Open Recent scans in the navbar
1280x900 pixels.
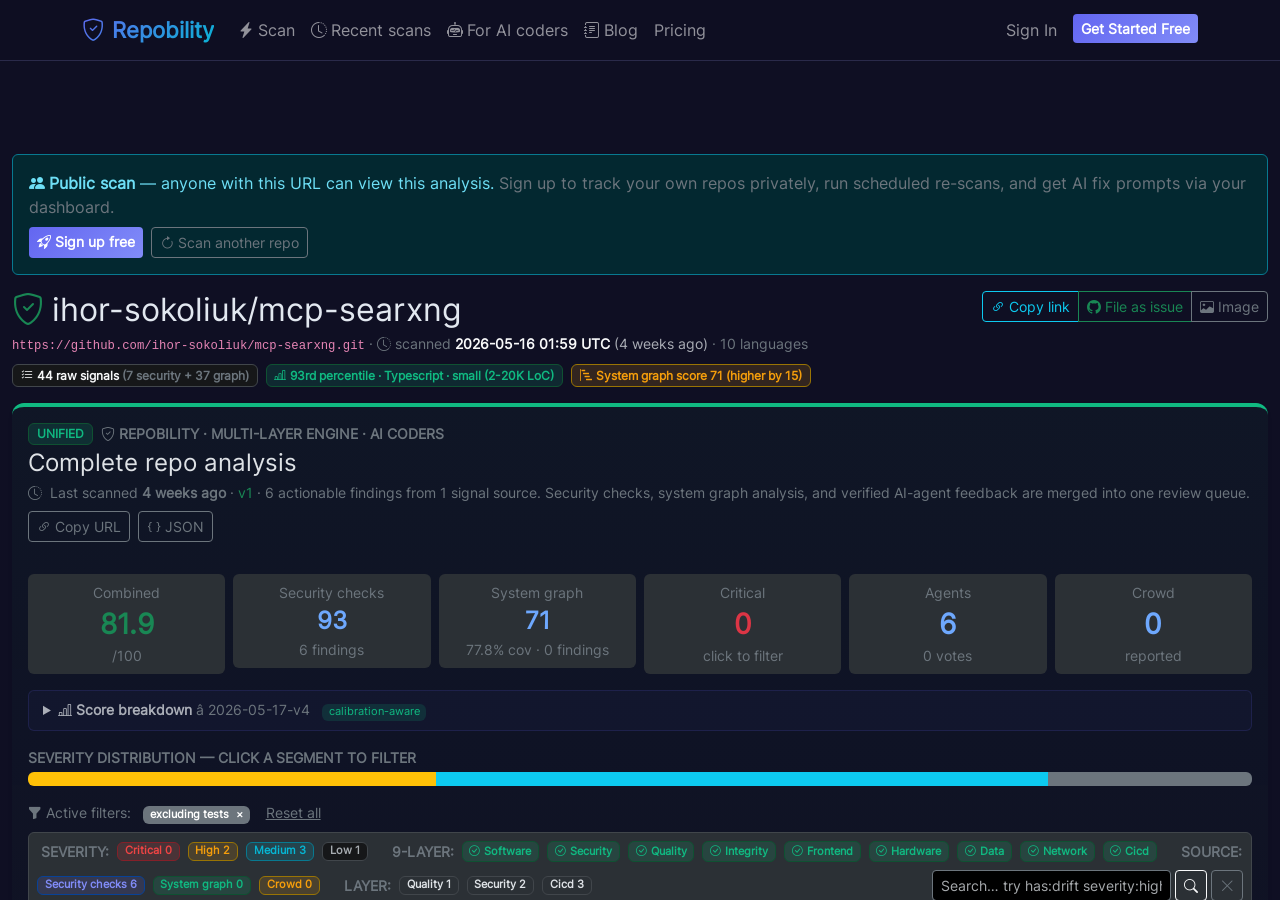pos(371,30)
